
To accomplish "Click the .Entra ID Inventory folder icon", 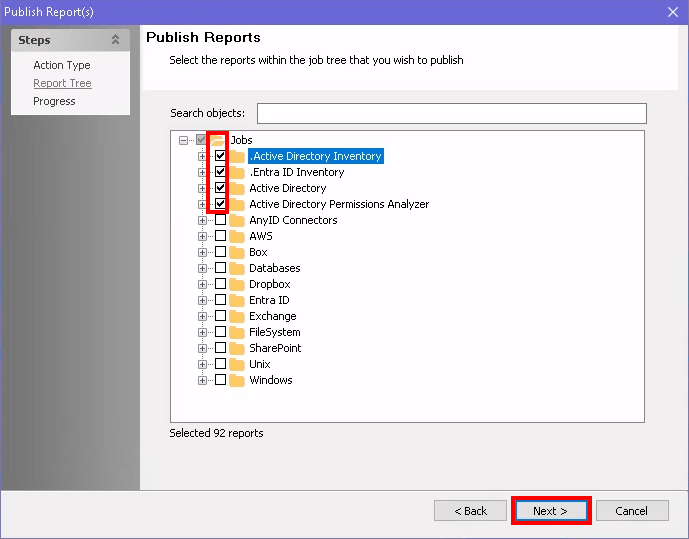I will point(237,172).
